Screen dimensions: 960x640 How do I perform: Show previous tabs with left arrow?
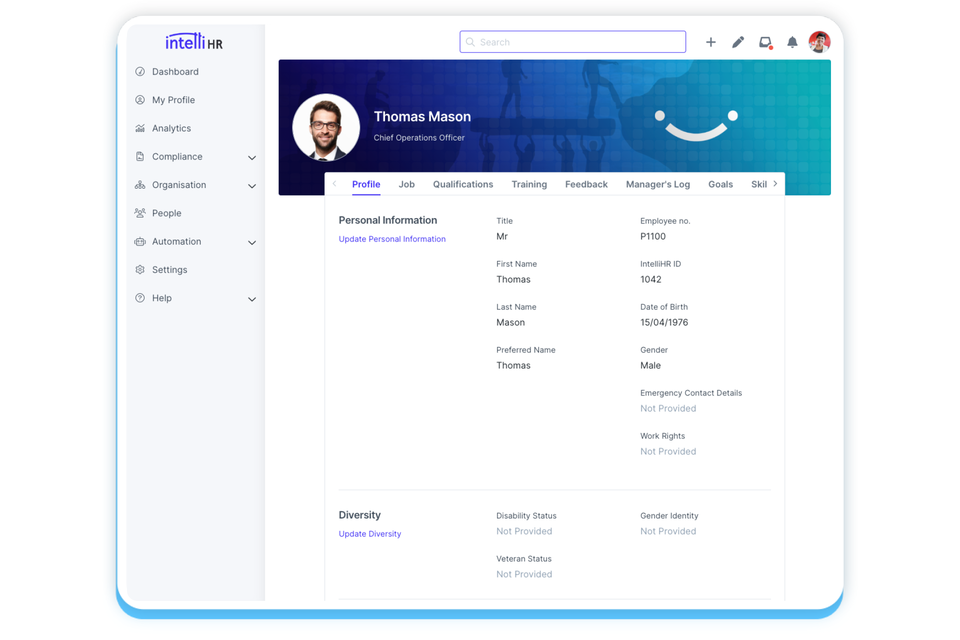coord(334,184)
